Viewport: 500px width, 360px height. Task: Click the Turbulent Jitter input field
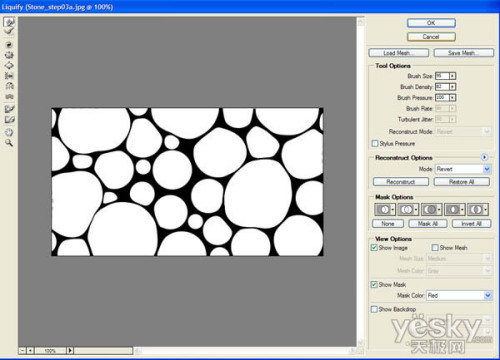pyautogui.click(x=442, y=119)
